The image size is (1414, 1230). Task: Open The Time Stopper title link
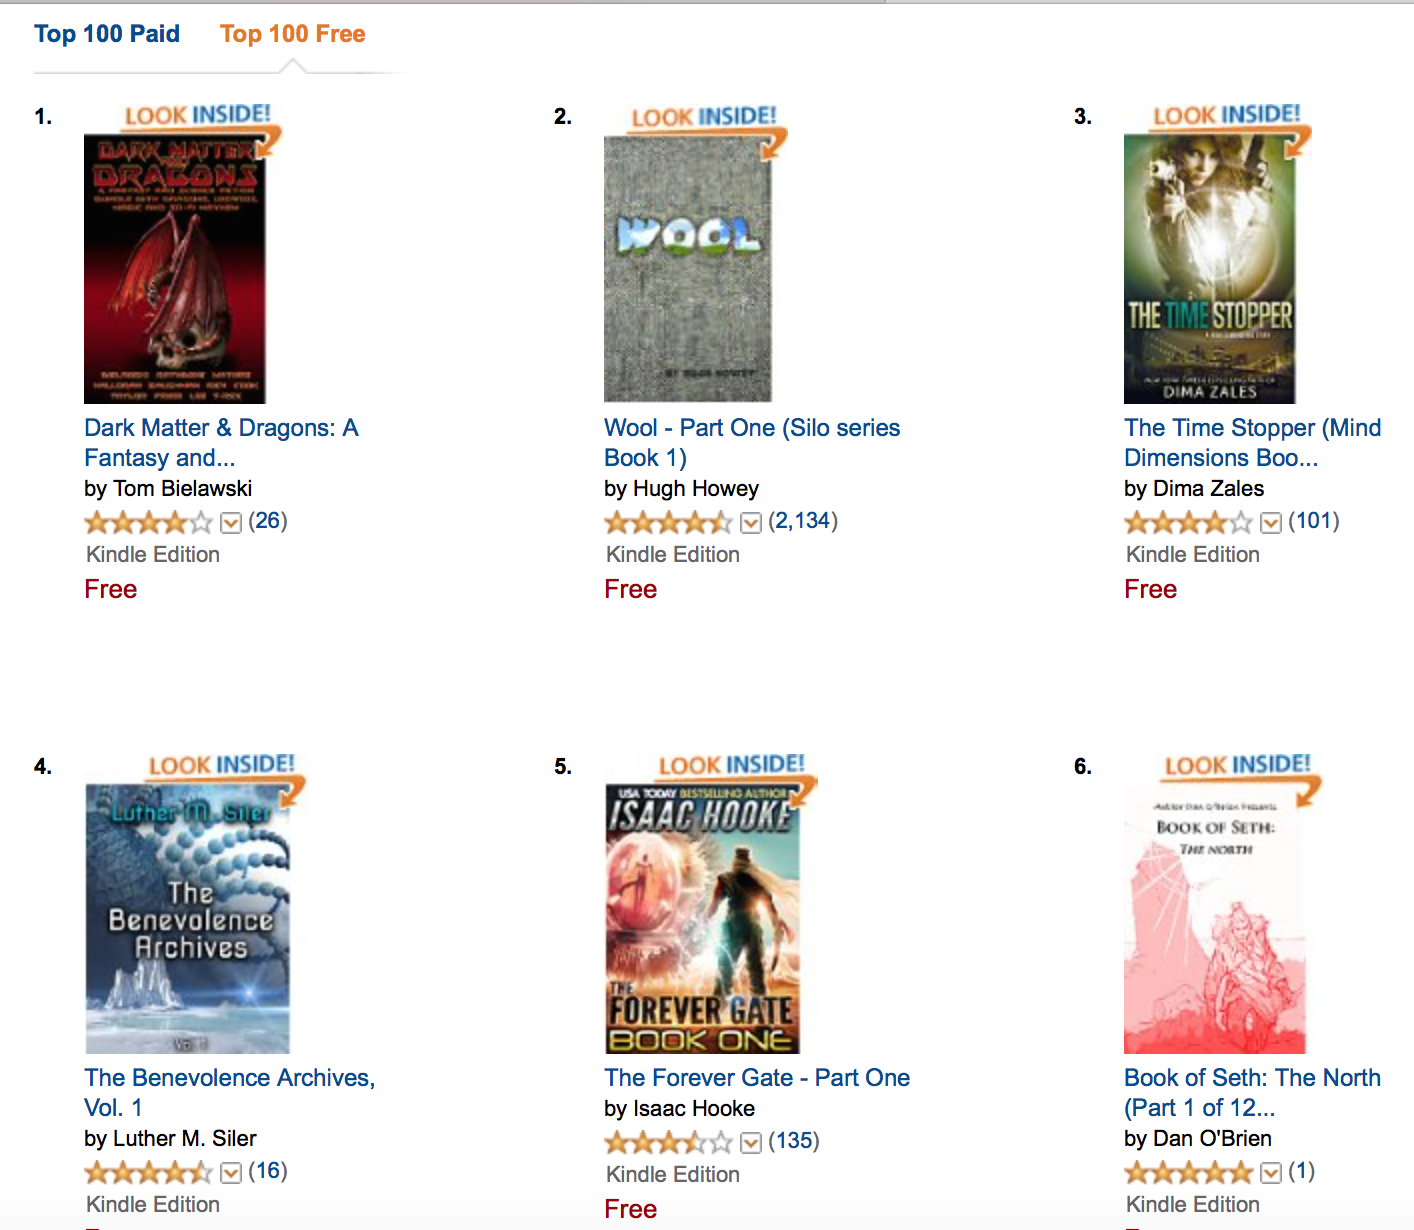click(x=1253, y=443)
